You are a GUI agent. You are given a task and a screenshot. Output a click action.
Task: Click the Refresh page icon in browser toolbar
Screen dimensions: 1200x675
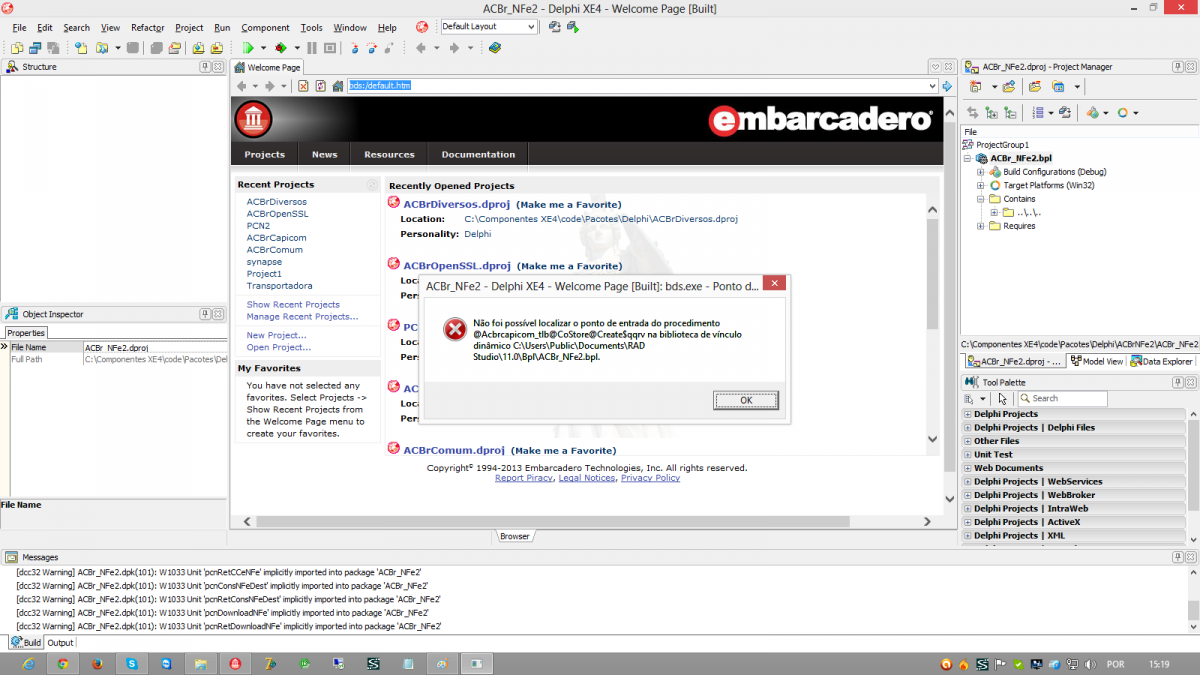tap(320, 86)
